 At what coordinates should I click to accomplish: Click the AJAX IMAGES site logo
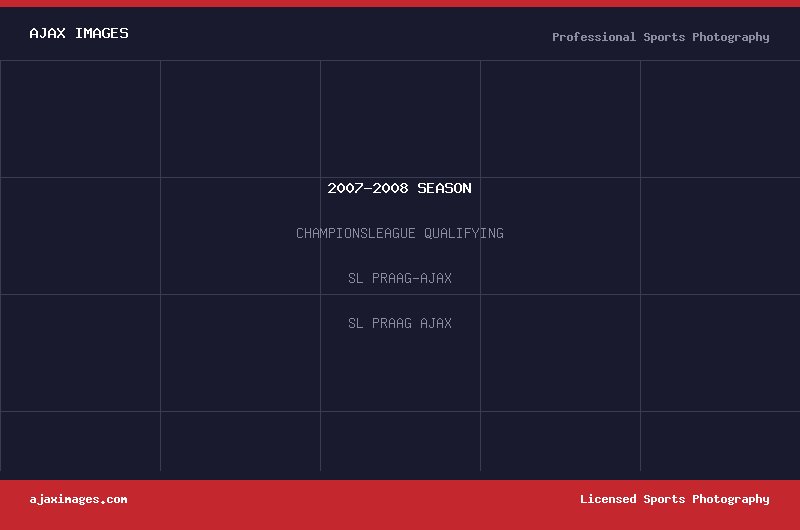click(79, 33)
